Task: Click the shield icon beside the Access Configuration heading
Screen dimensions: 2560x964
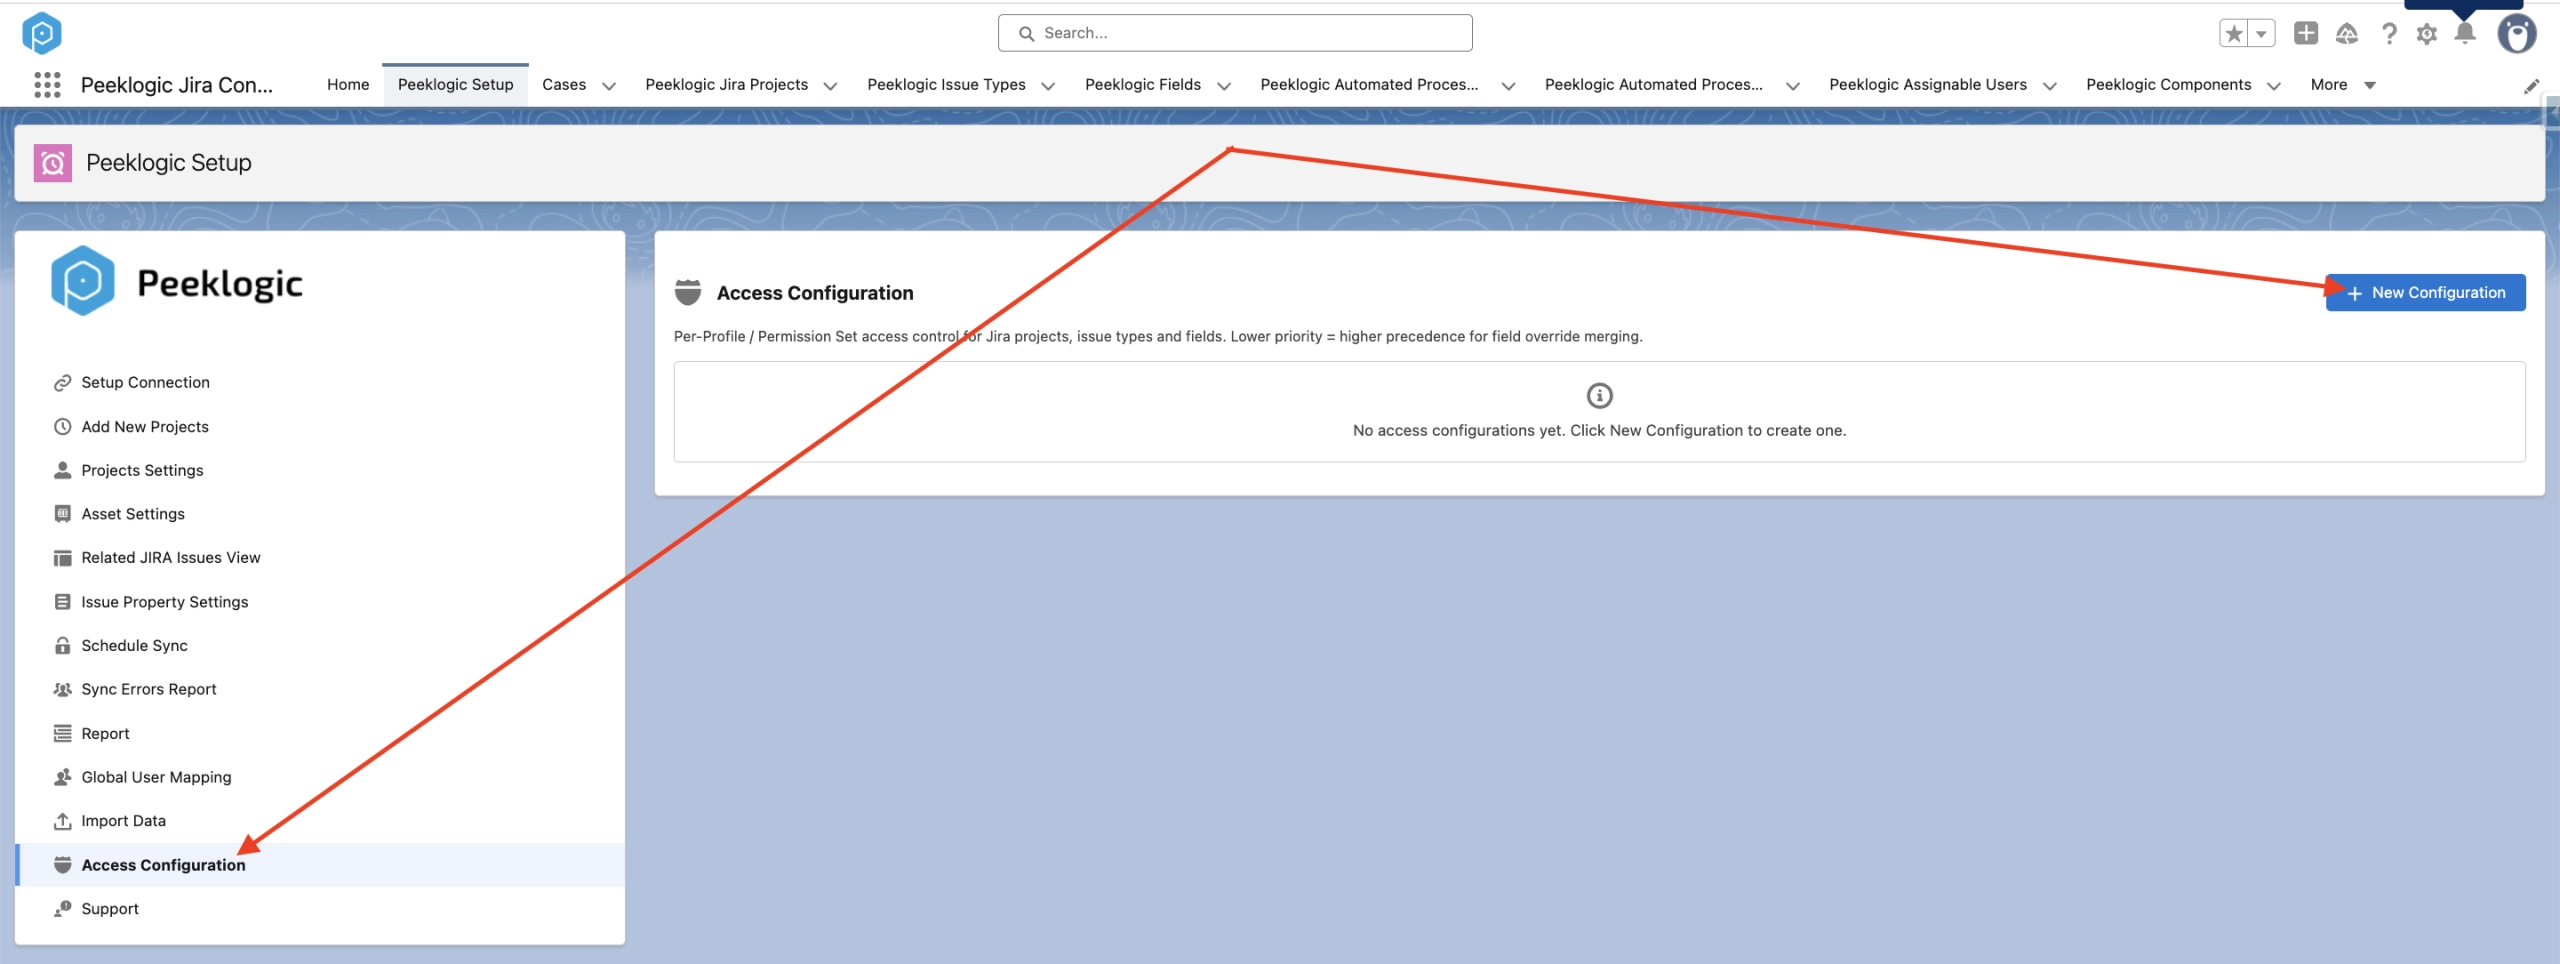Action: (x=688, y=292)
